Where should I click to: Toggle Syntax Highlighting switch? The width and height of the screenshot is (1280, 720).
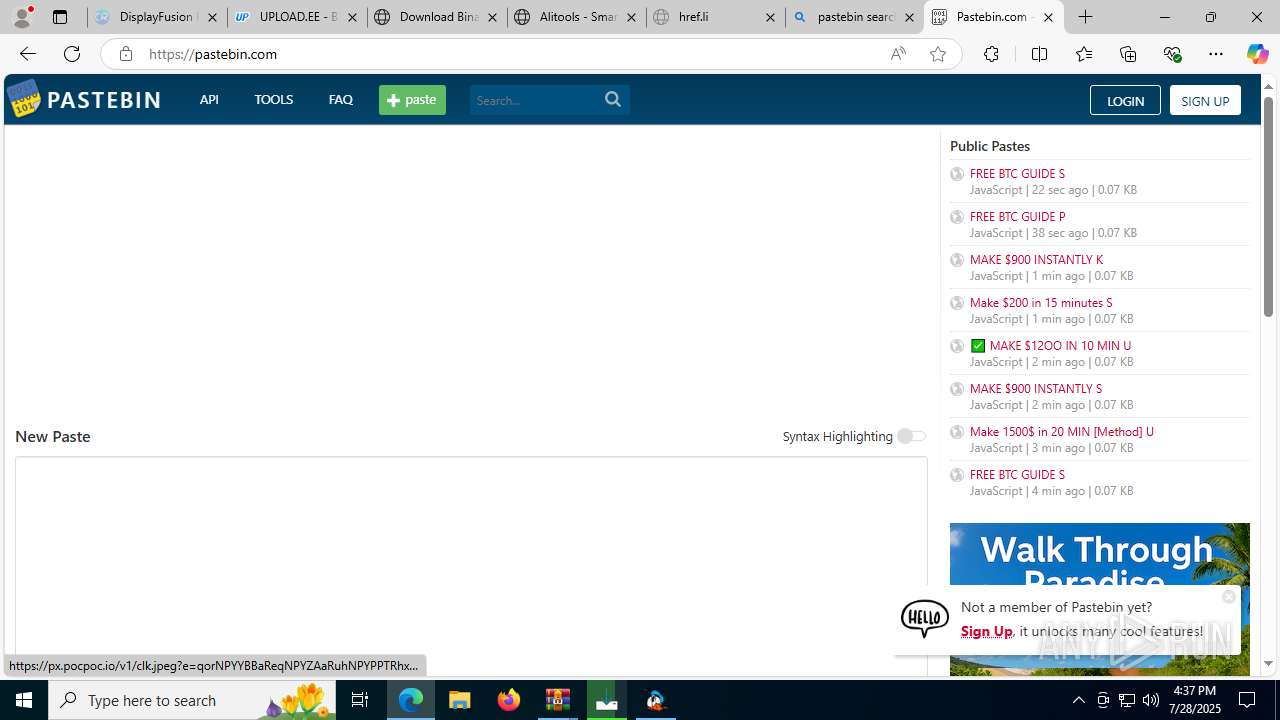911,436
